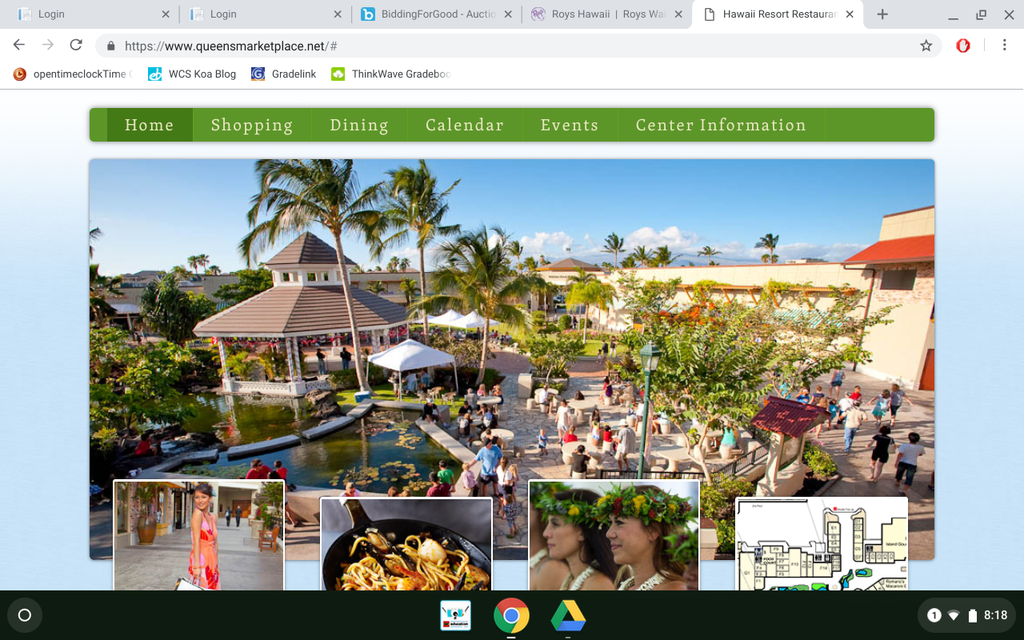Open the Chrome three-dot menu
This screenshot has width=1024, height=640.
pos(1004,45)
